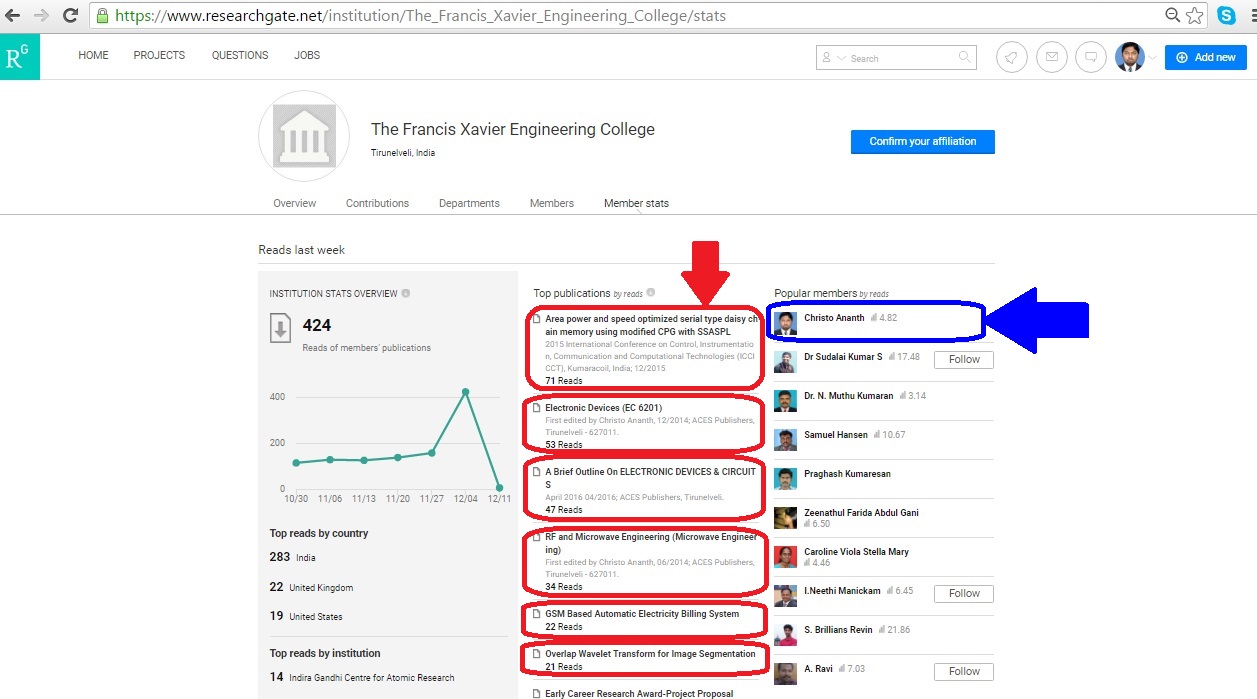Open Overlap Wavelet Transform for Image Segmentation
This screenshot has width=1257, height=699.
point(650,654)
